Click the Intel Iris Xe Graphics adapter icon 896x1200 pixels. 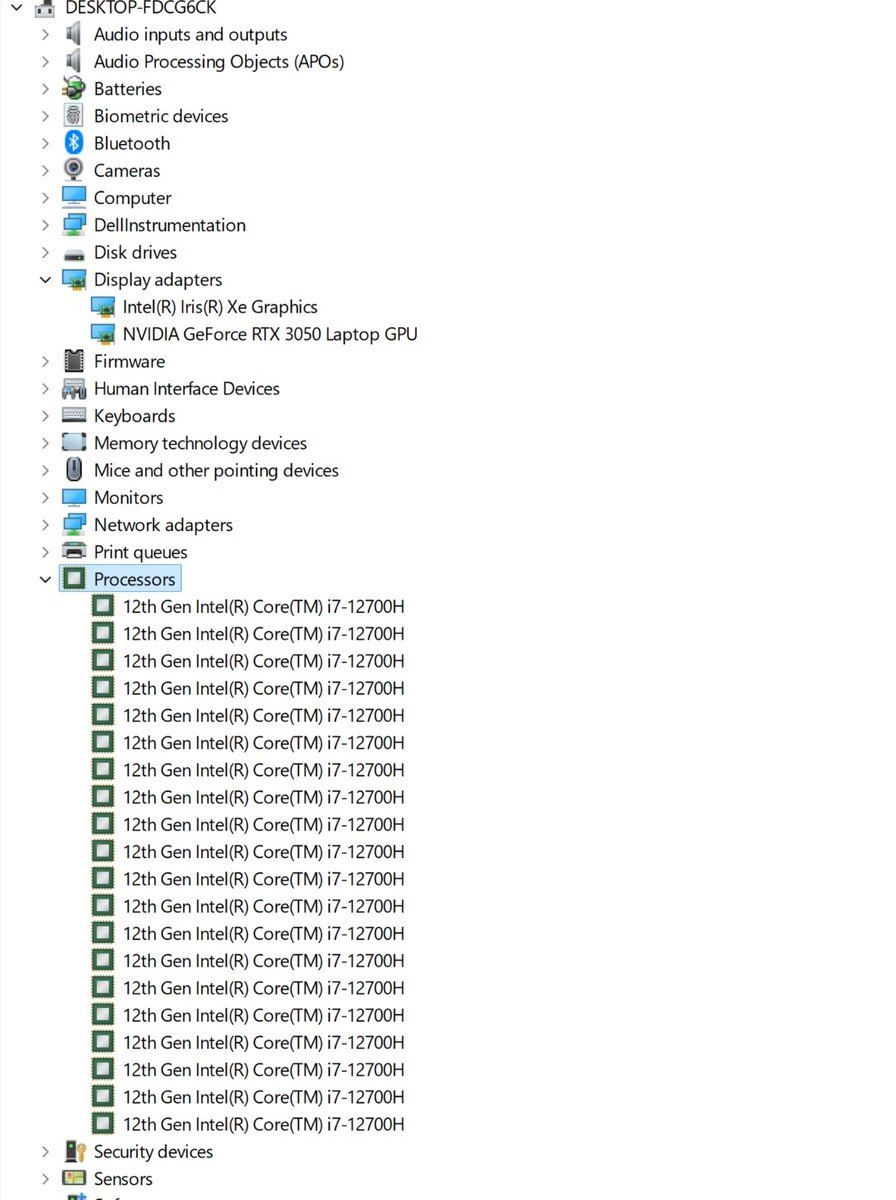click(x=103, y=307)
